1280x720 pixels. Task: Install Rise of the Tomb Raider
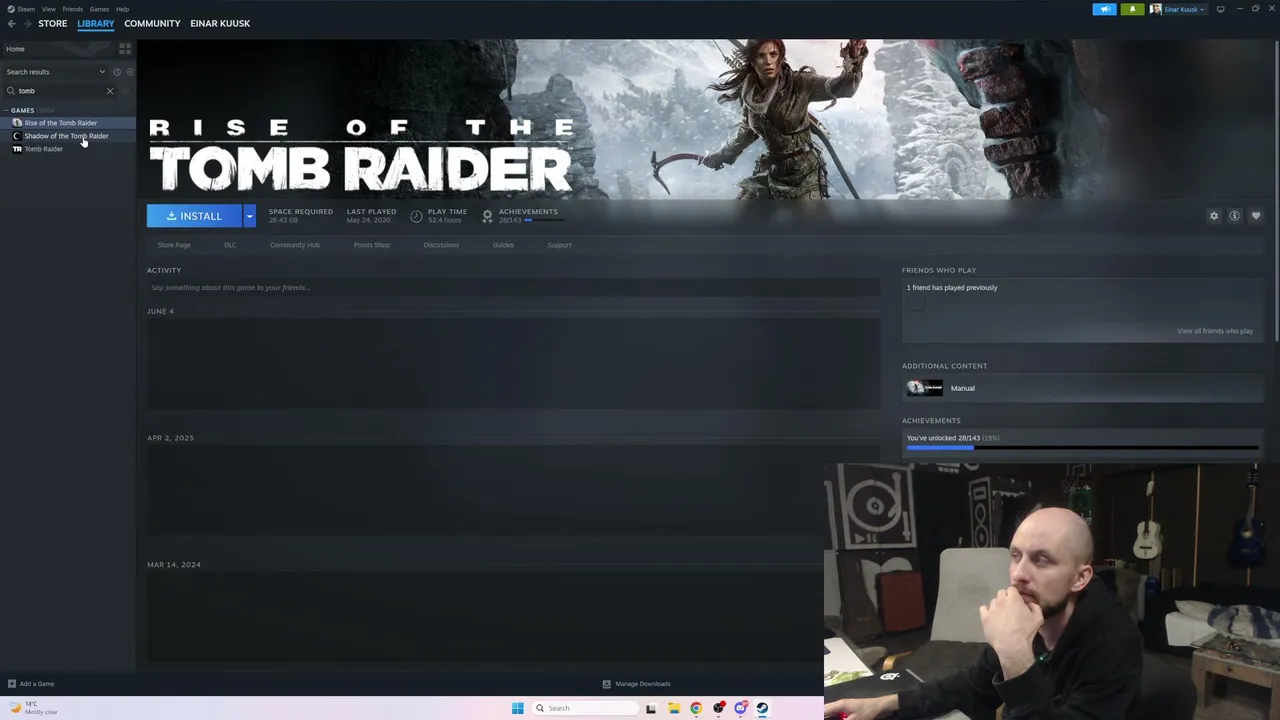(x=194, y=216)
